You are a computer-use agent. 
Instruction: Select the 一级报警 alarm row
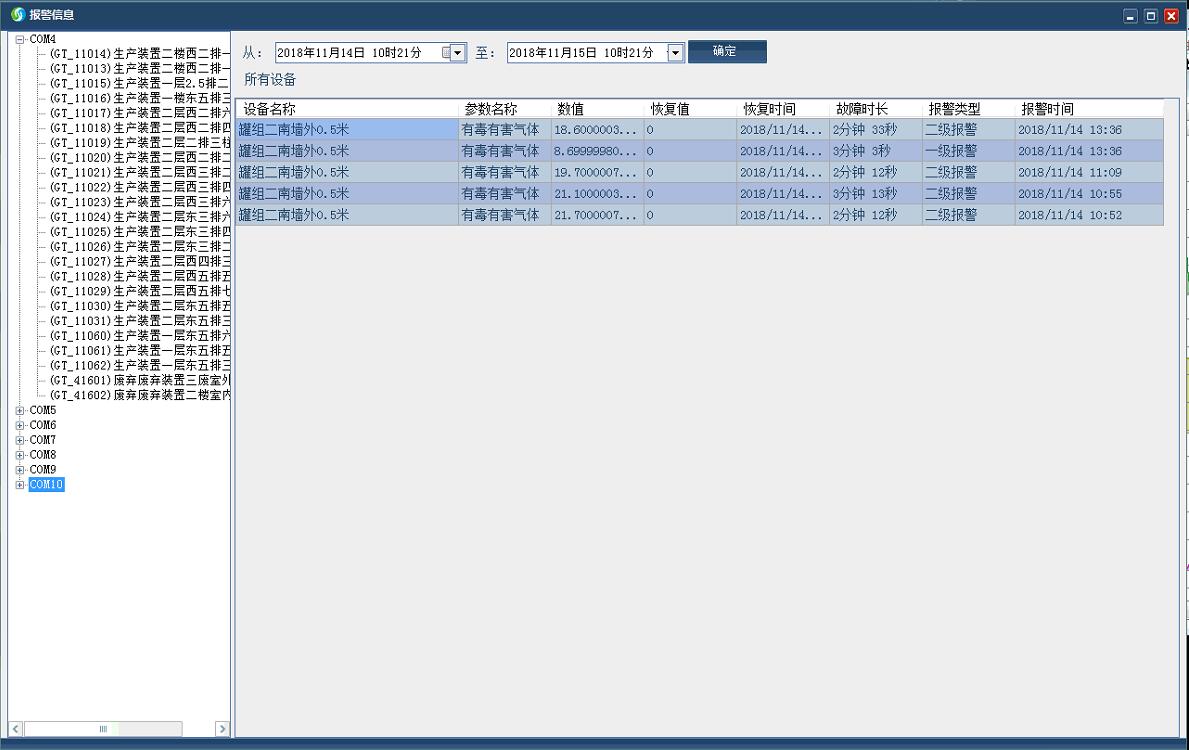pyautogui.click(x=700, y=151)
